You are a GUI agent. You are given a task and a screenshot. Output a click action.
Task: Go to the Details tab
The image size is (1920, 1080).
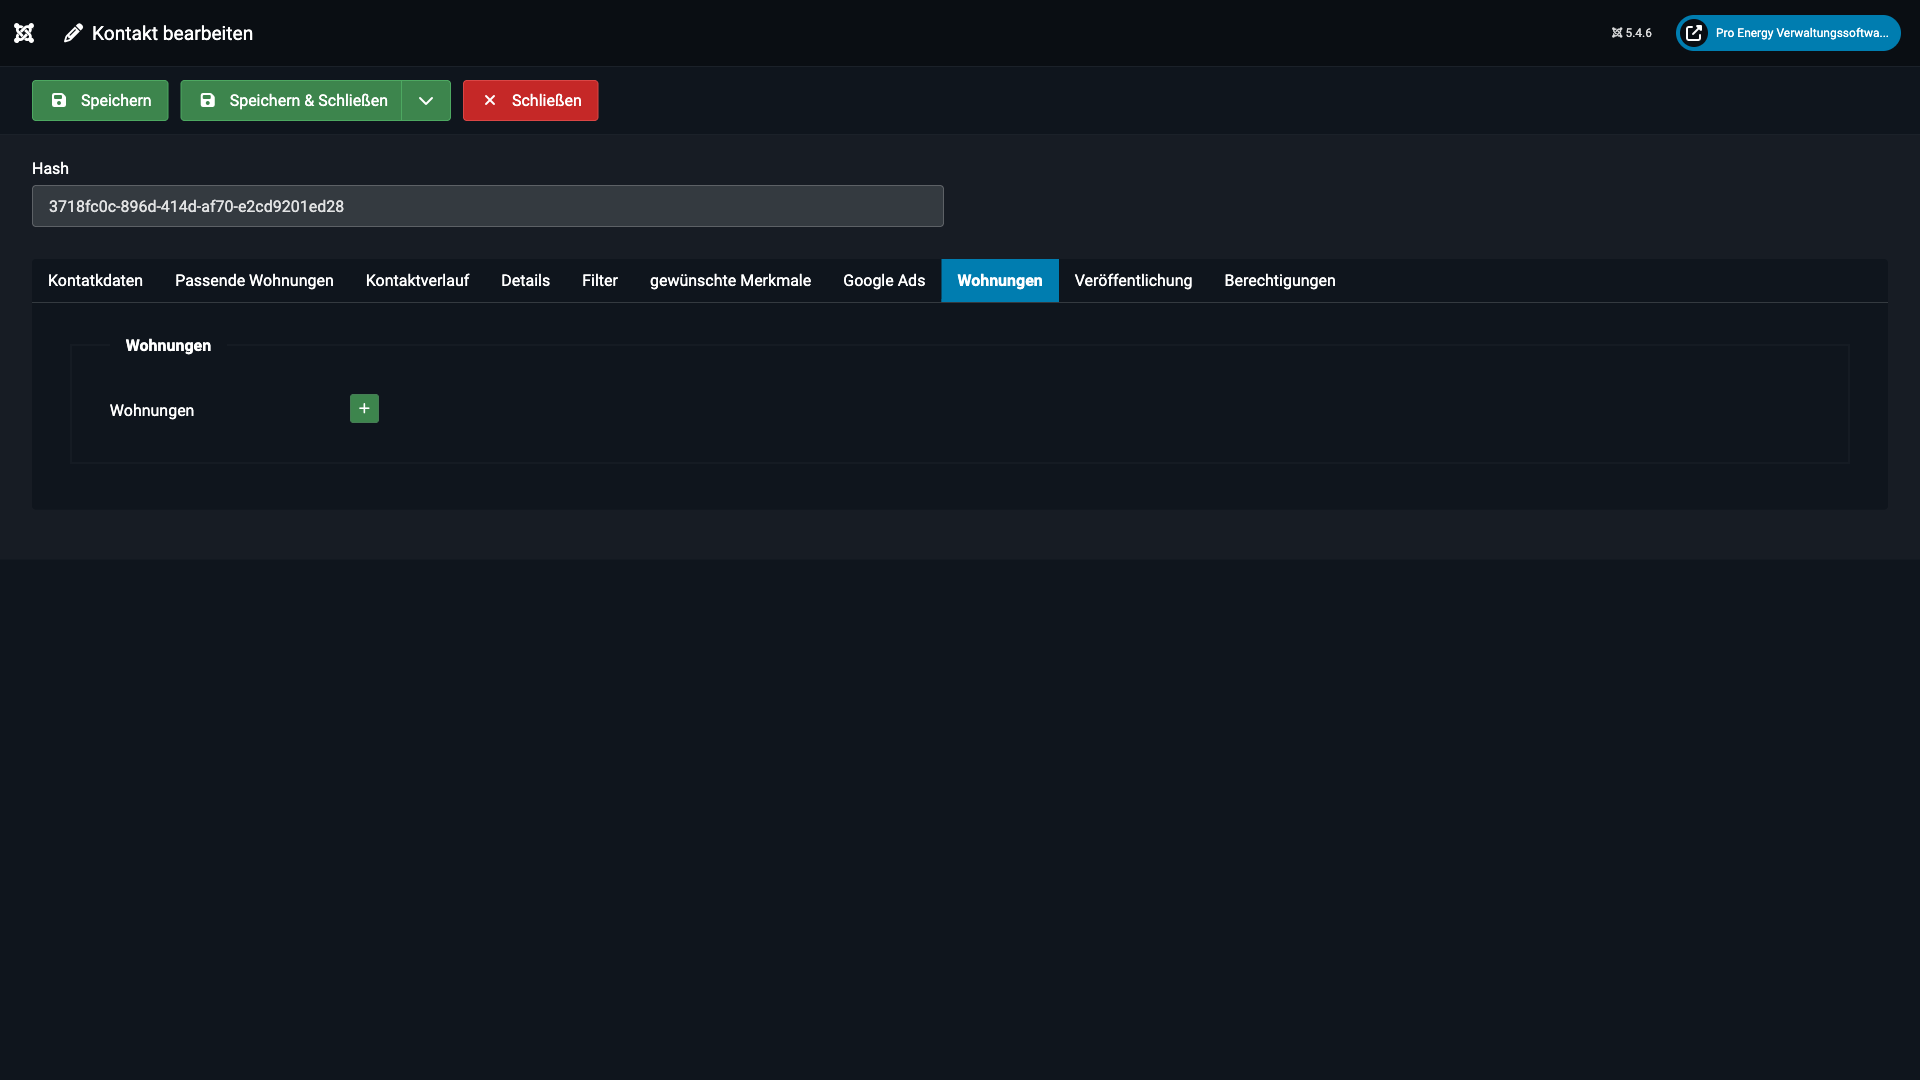tap(525, 280)
